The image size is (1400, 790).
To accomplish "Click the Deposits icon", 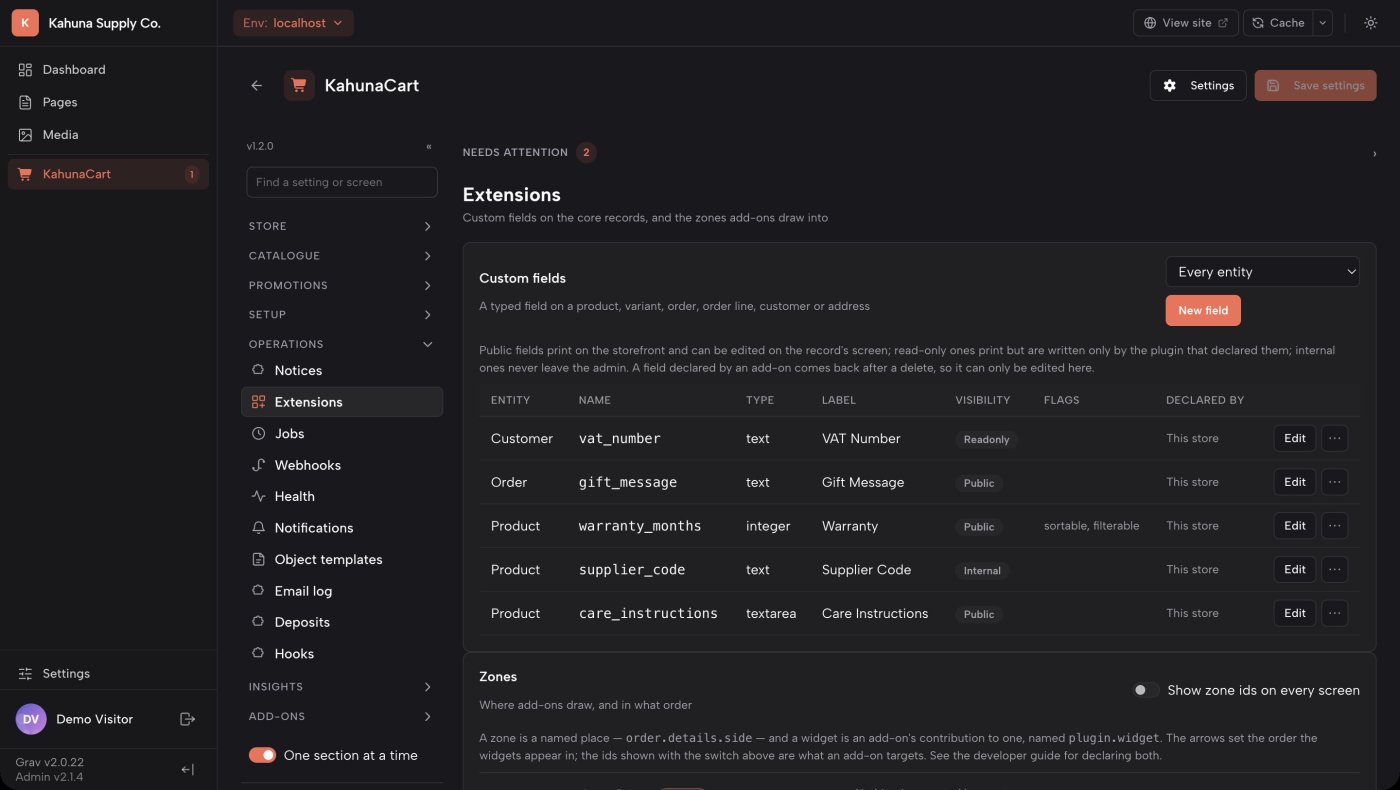I will click(258, 622).
